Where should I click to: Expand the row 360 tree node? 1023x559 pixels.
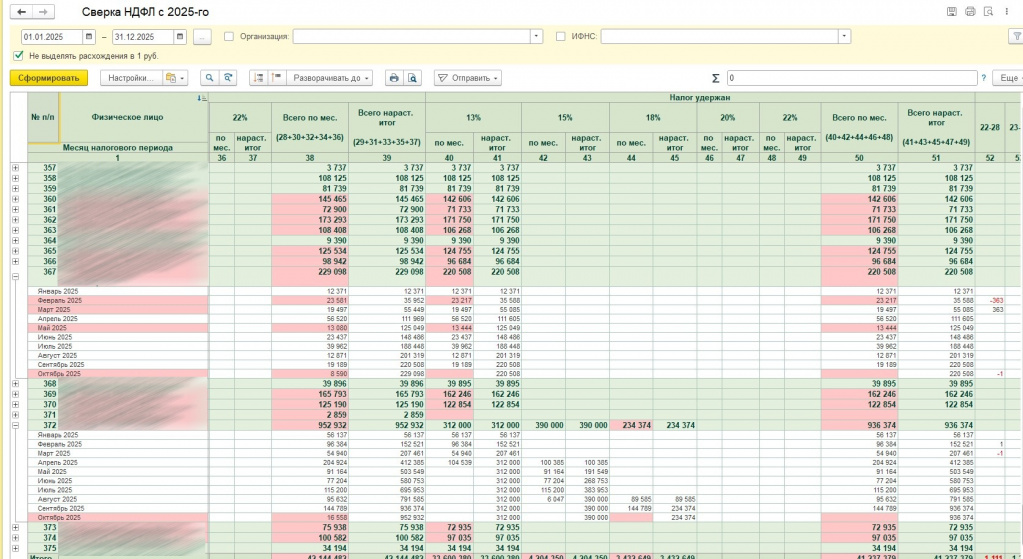(15, 200)
